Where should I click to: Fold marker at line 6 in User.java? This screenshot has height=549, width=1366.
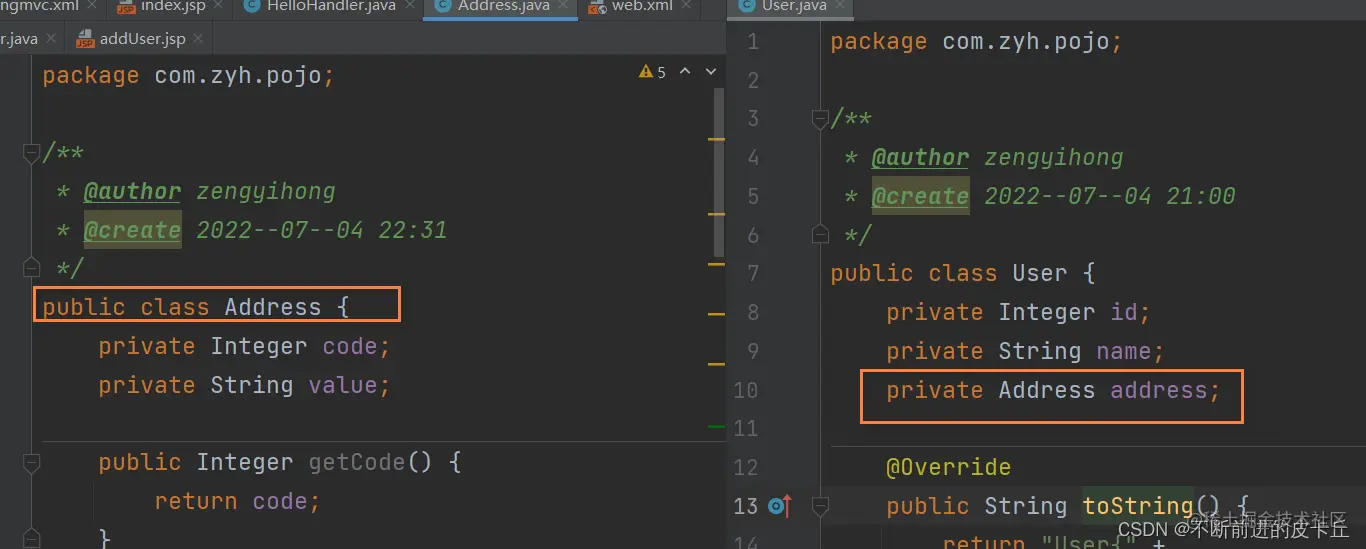pos(820,235)
